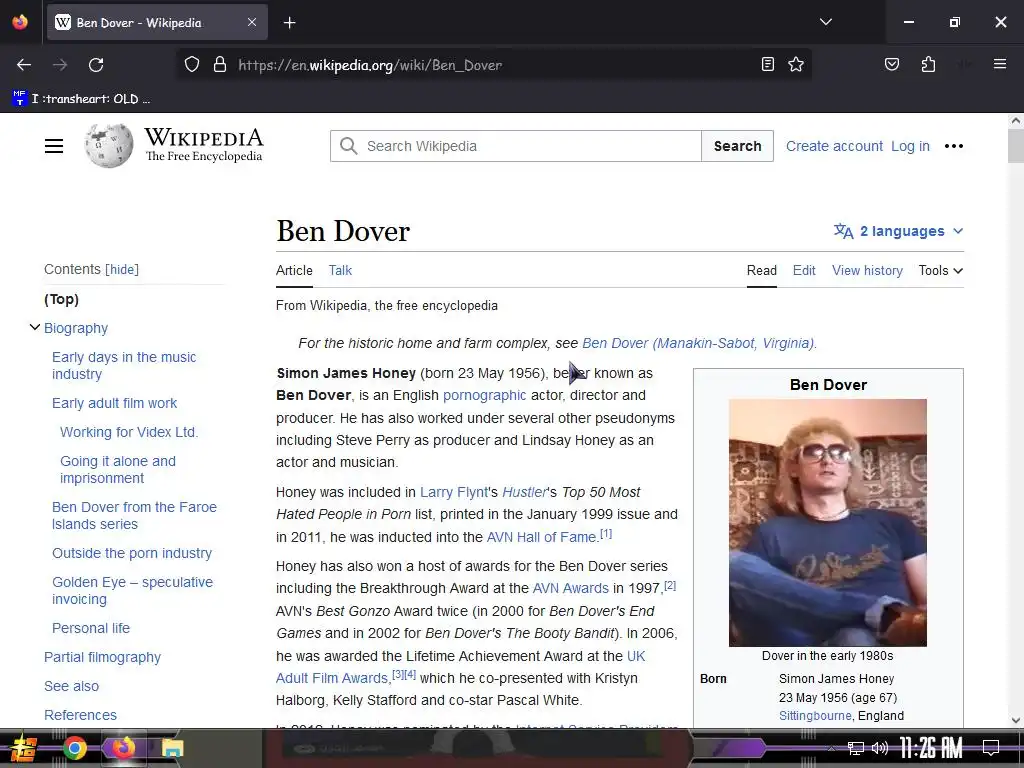This screenshot has width=1024, height=768.
Task: Open the notification center icon
Action: point(991,748)
